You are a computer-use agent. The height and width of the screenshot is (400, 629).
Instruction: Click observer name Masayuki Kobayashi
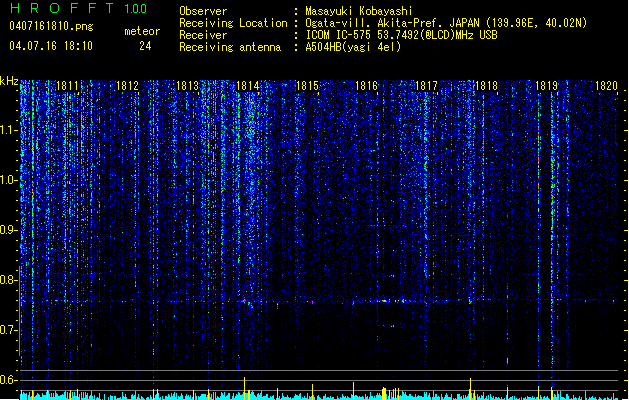point(359,11)
